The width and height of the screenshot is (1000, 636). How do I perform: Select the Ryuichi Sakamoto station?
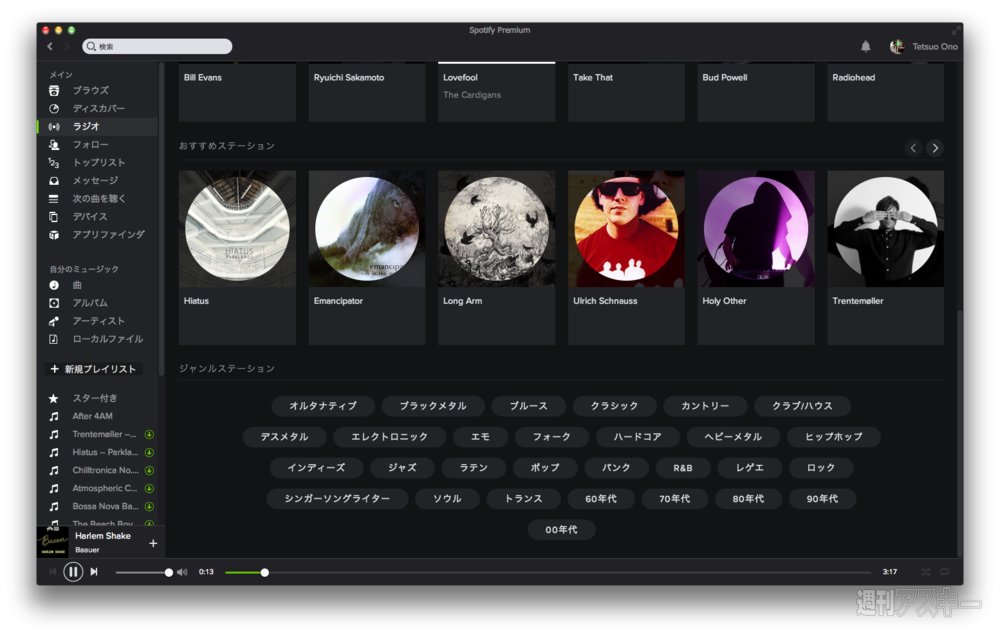(x=367, y=92)
